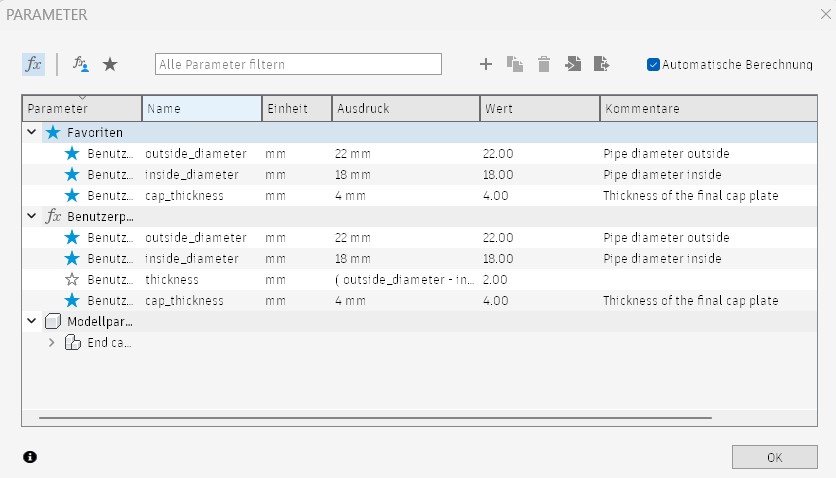Confirm with the OK button
Viewport: 836px width, 478px height.
(x=774, y=457)
